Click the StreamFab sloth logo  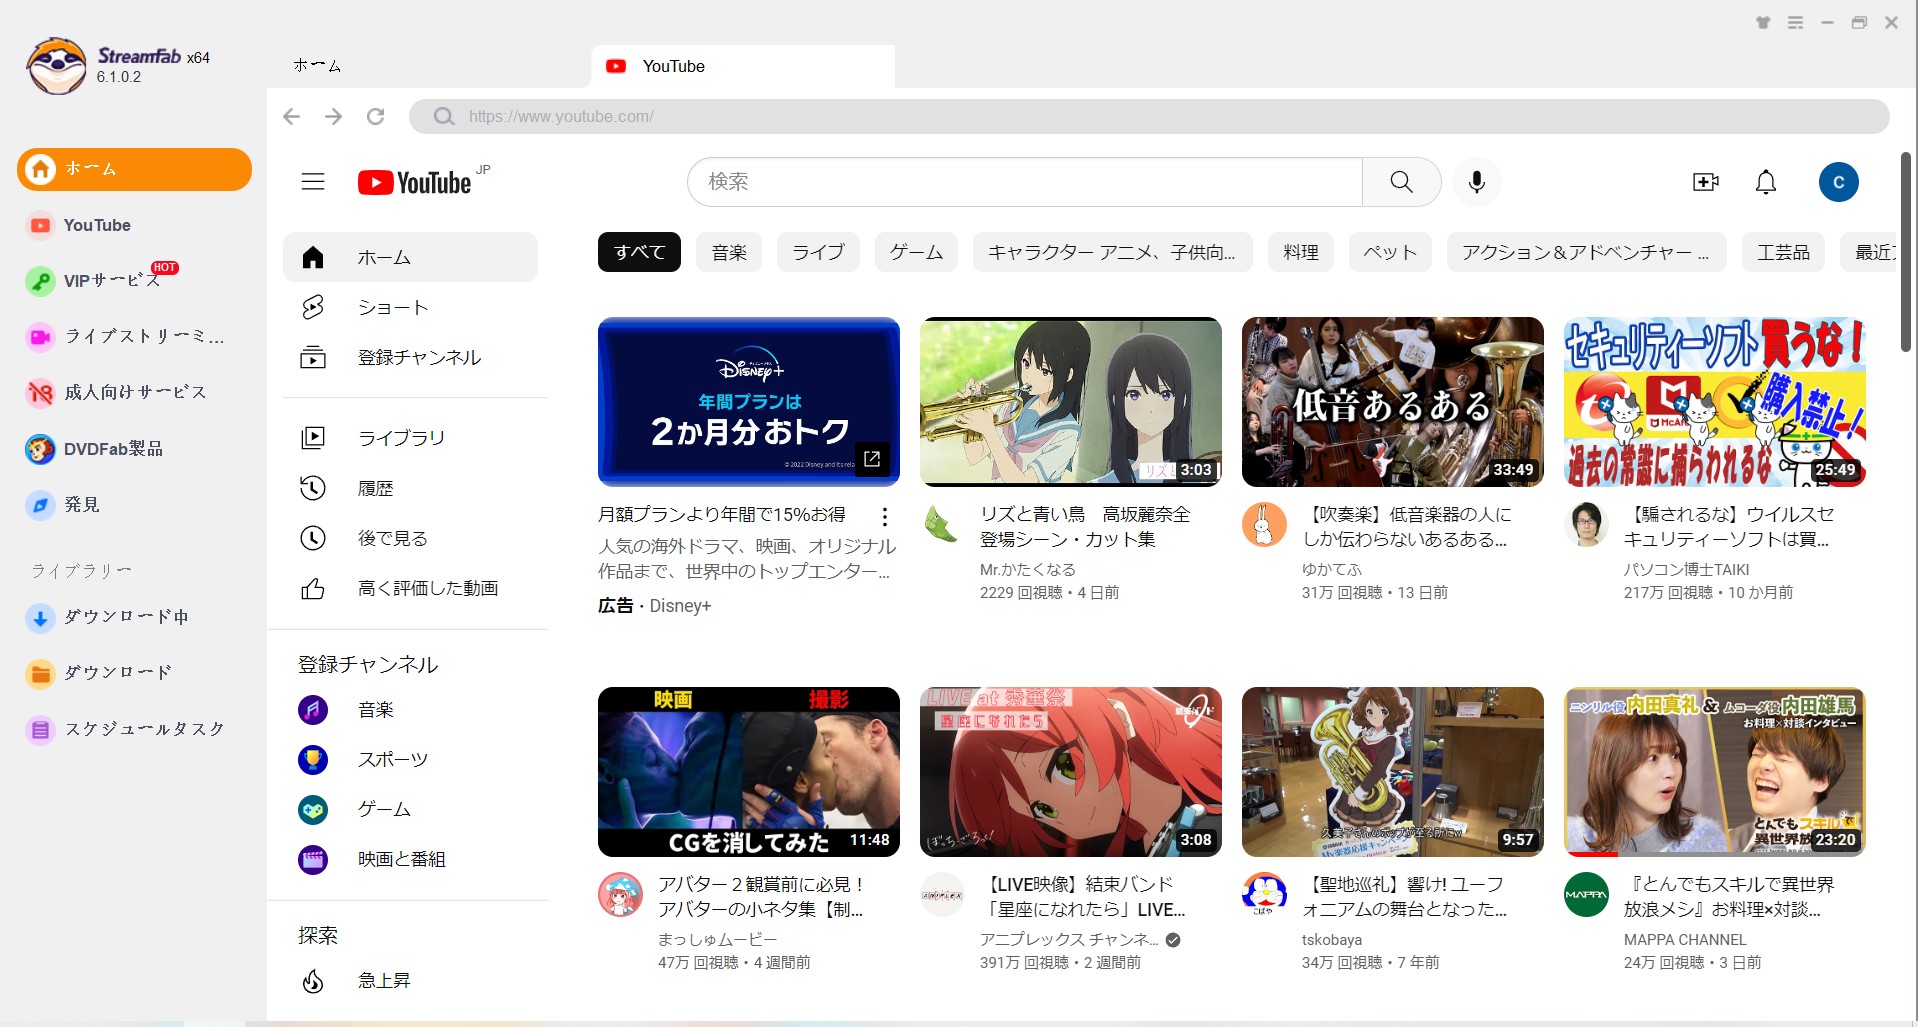click(x=56, y=66)
